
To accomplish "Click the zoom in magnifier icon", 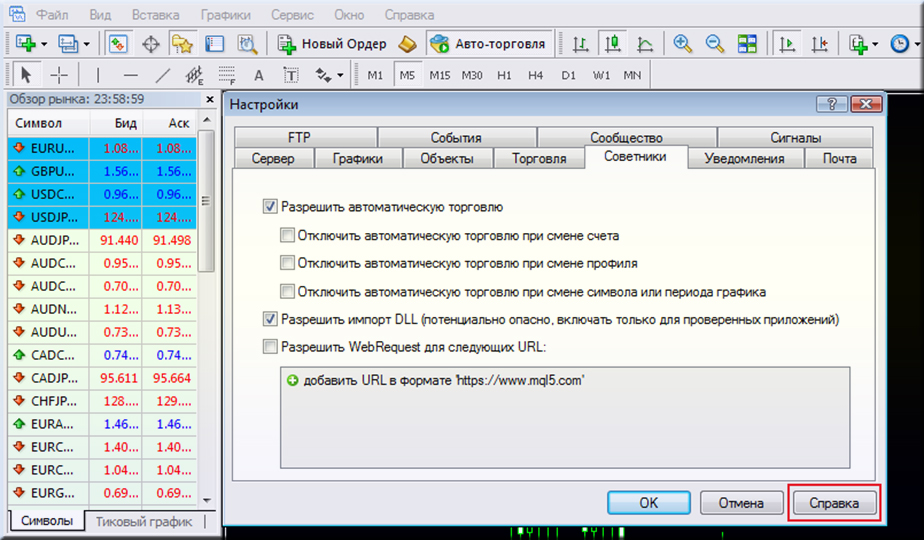I will click(x=683, y=44).
